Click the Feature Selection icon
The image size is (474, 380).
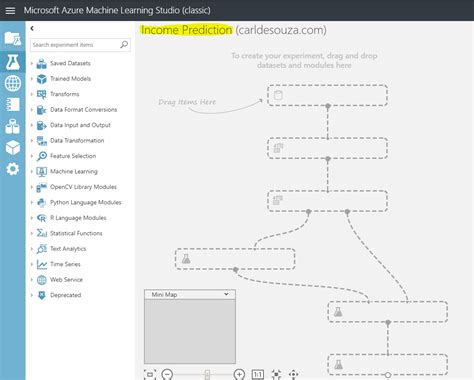41,156
